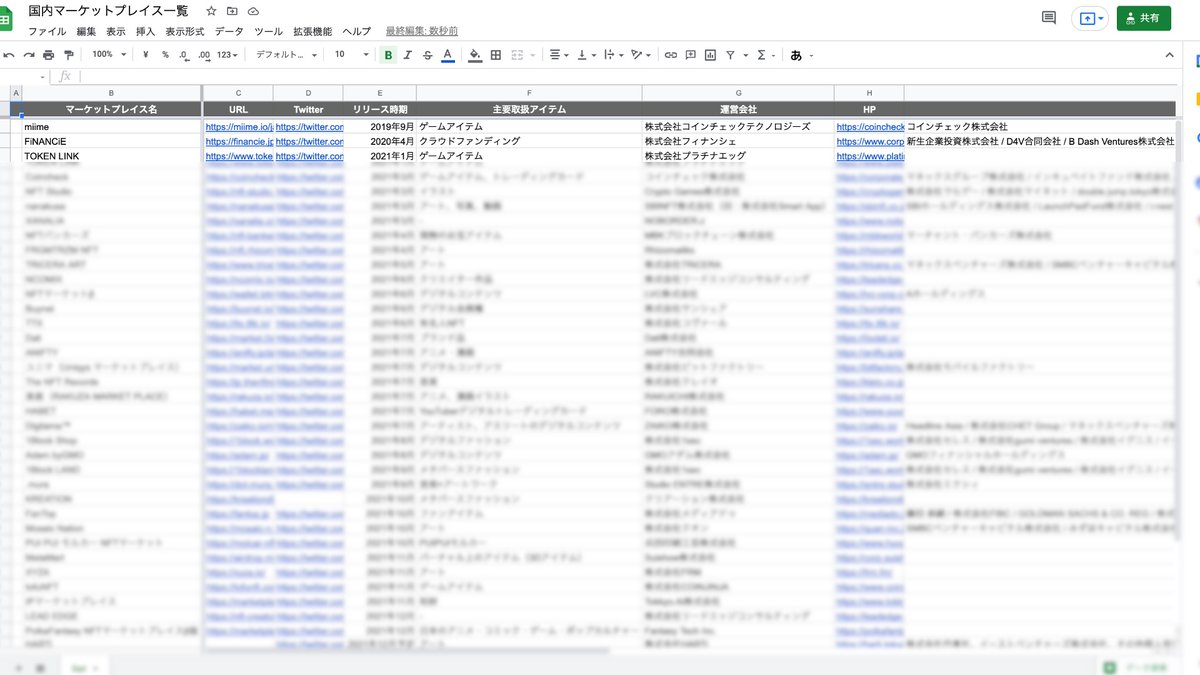This screenshot has height=675, width=1200.
Task: Select the cell 株式会社プラチナエッグ
Action: click(738, 157)
